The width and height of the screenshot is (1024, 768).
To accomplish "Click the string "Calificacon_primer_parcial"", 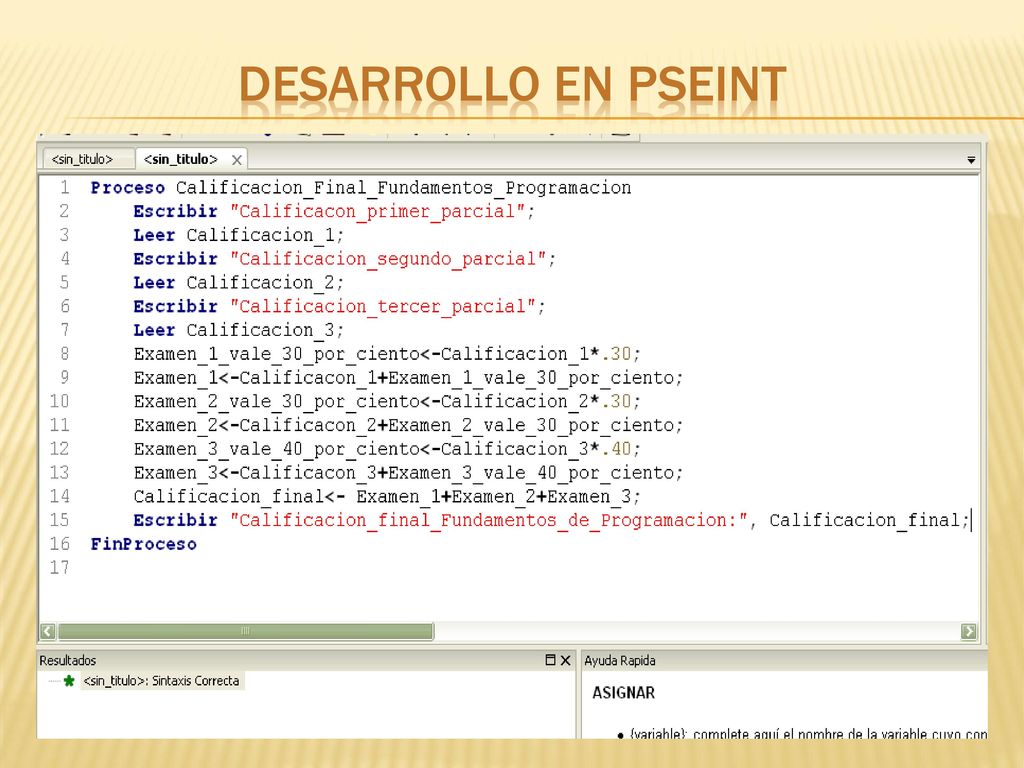I will pos(377,212).
